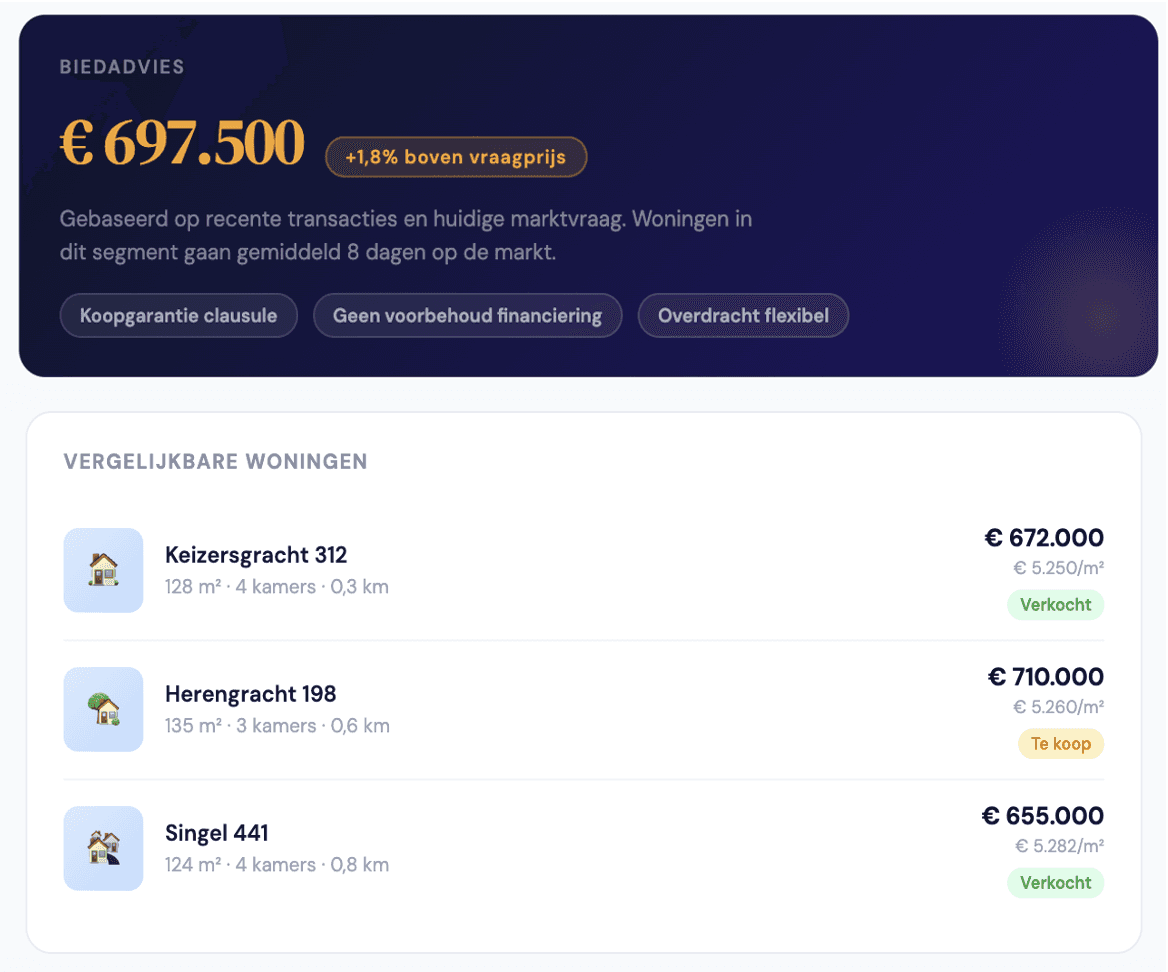Viewport: 1168px width, 972px height.
Task: Click the house icon beside Keizersgracht 312
Action: tap(103, 570)
